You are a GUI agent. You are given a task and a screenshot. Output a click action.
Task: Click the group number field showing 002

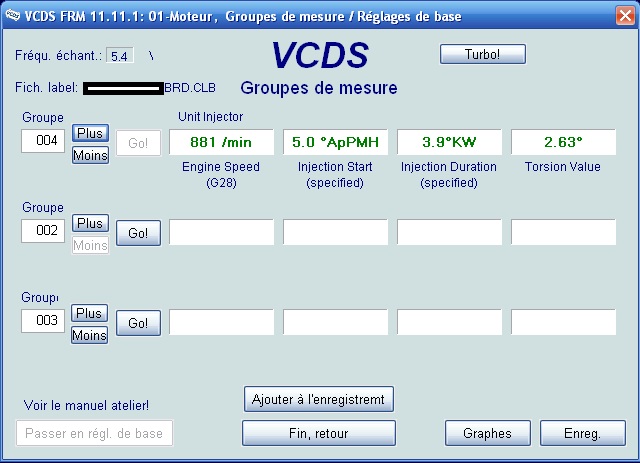coord(43,231)
